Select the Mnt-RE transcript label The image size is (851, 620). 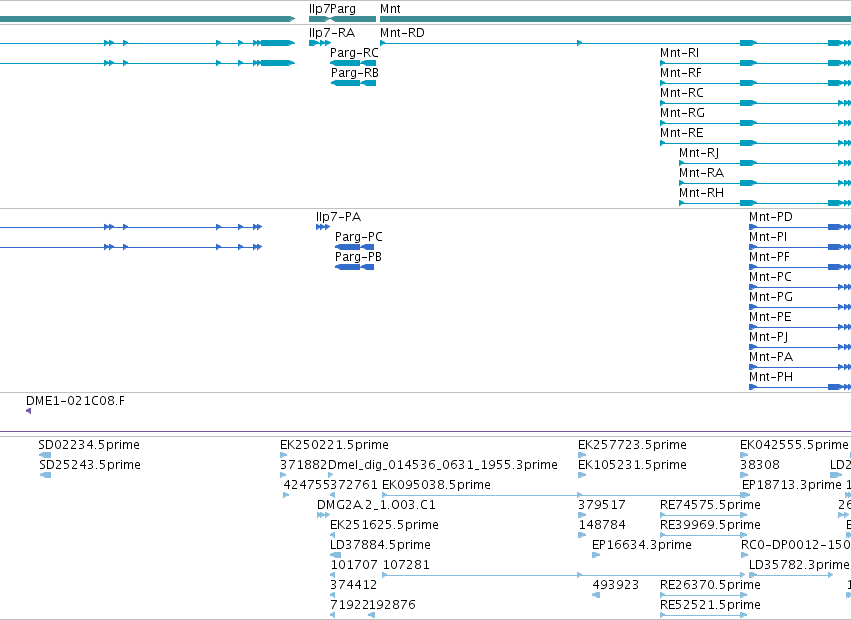coord(682,133)
